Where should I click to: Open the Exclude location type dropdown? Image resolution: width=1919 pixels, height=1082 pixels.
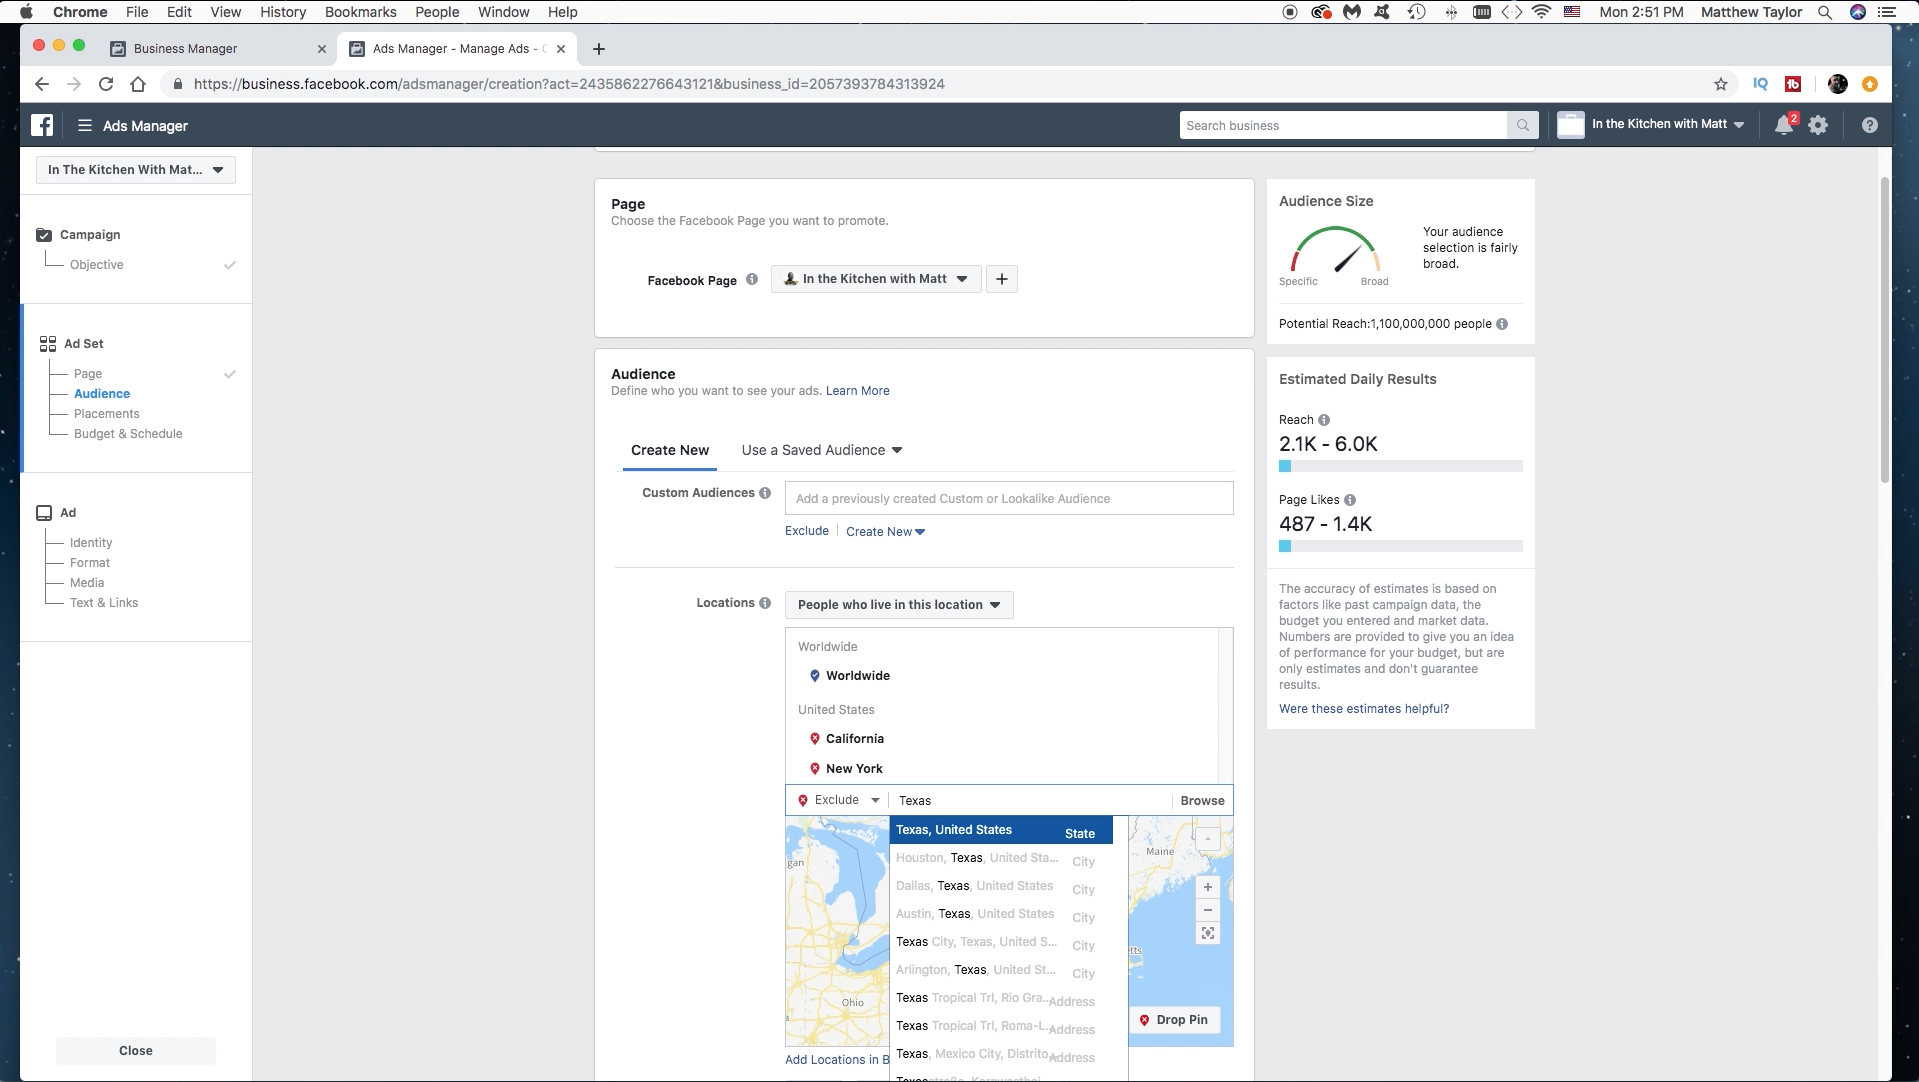[x=838, y=800]
